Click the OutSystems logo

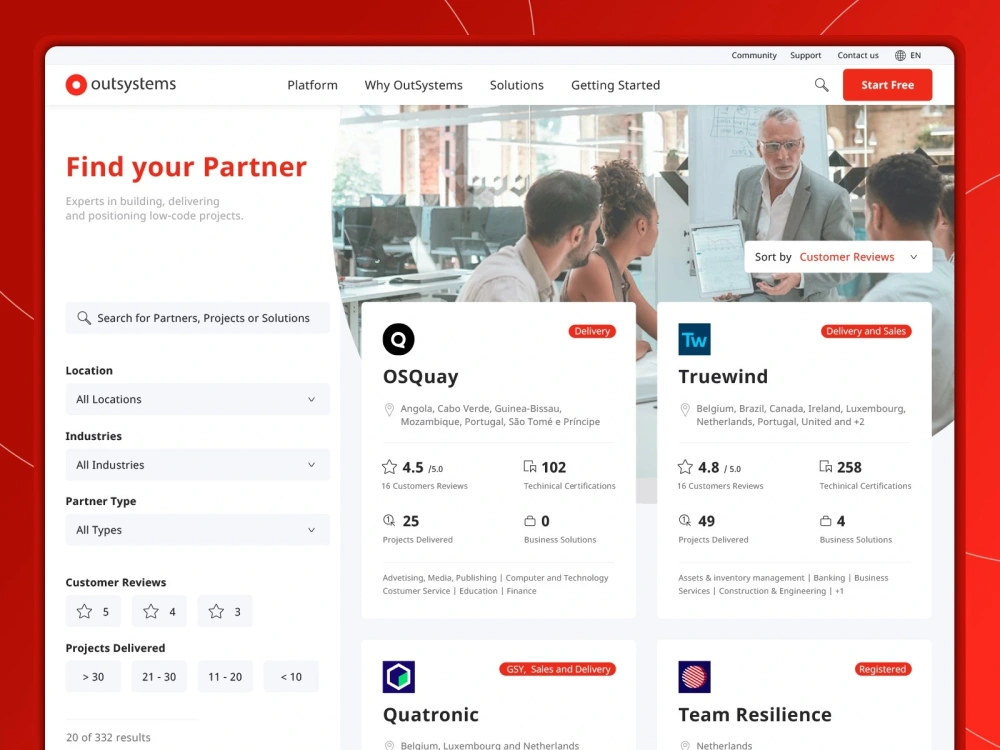click(121, 84)
